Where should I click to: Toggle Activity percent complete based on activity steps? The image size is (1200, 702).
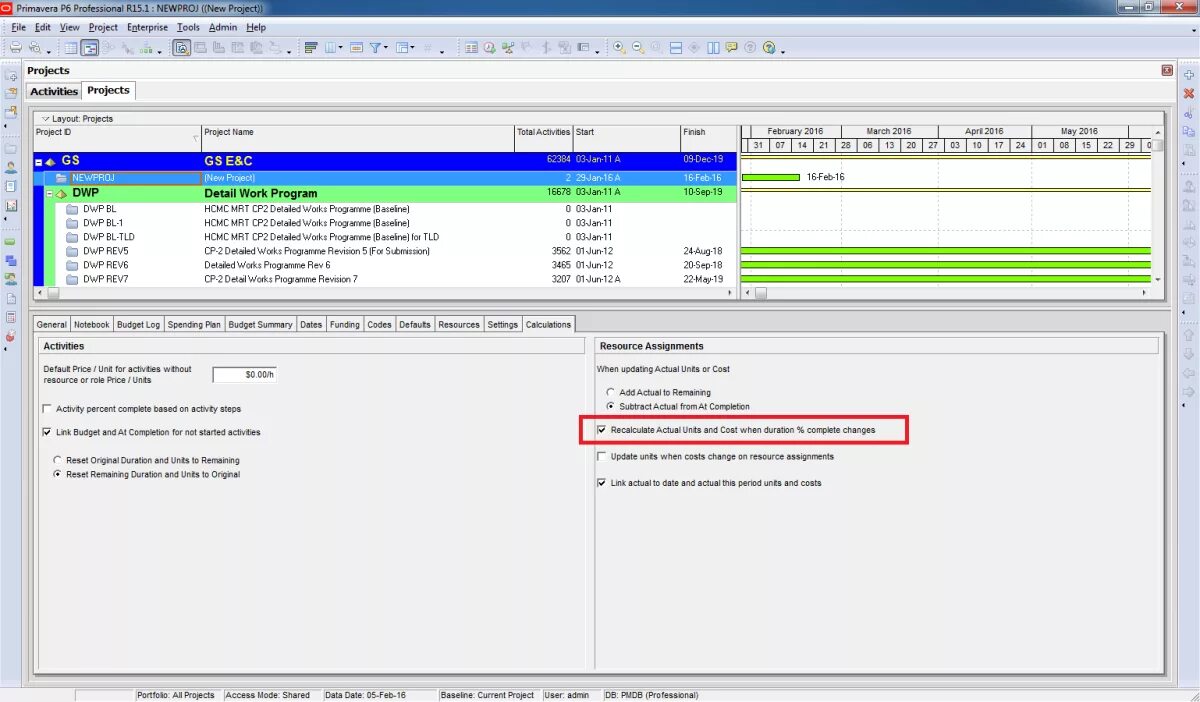[47, 409]
